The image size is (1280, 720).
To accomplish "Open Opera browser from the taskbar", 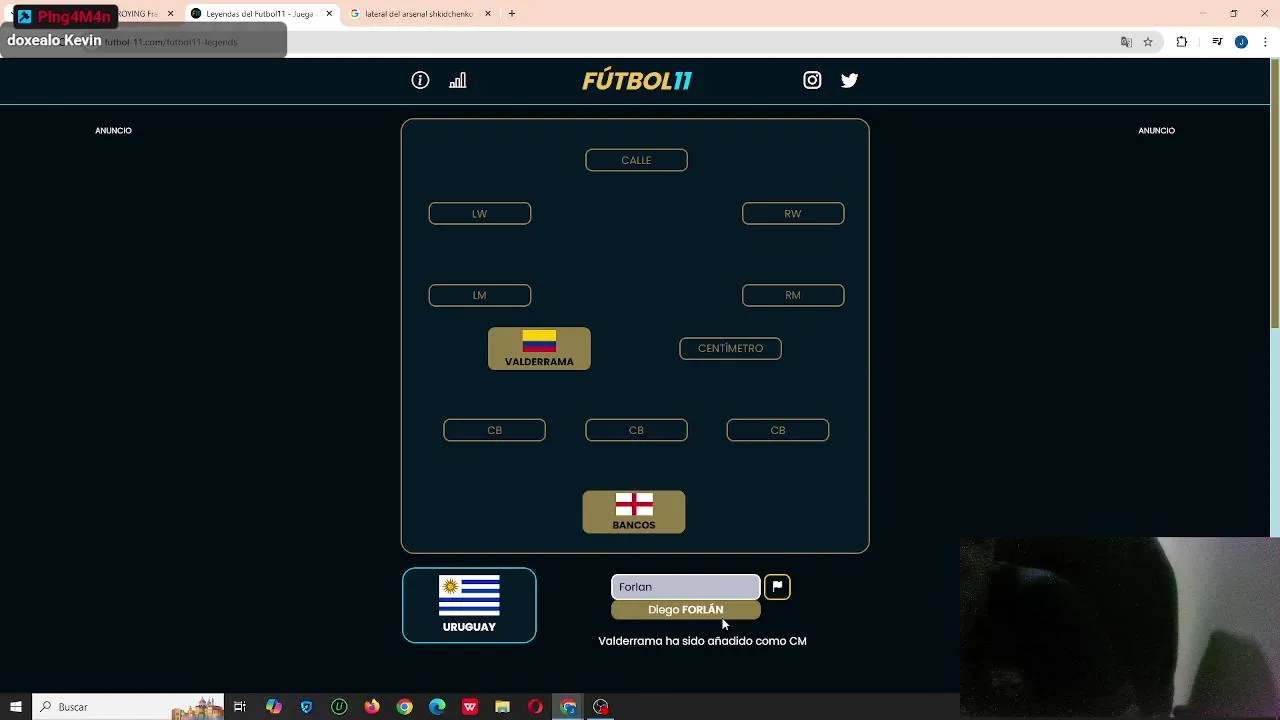I will pos(535,707).
